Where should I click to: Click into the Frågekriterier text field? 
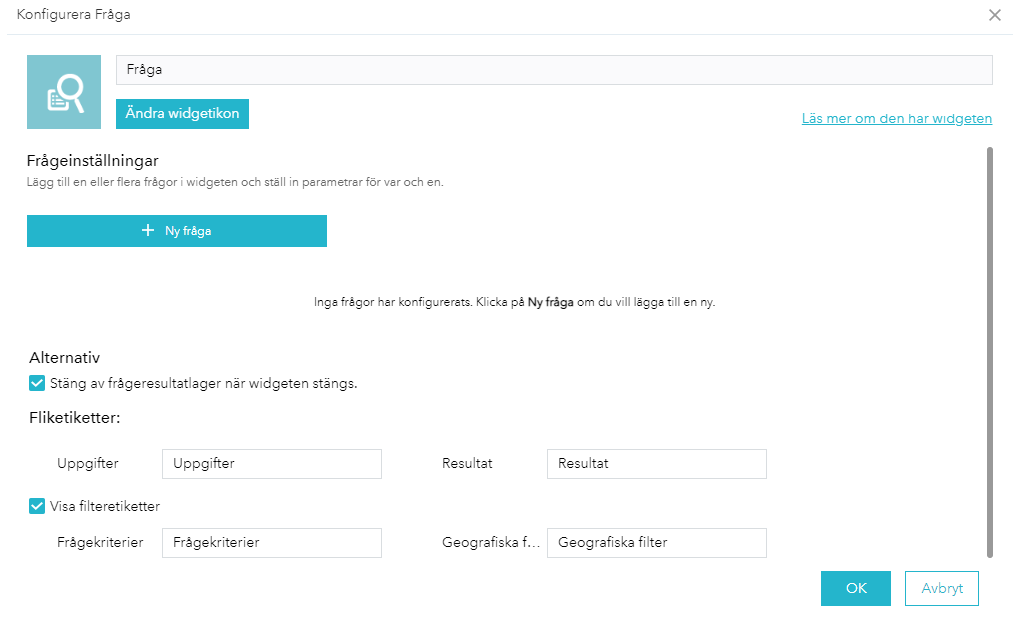(x=271, y=543)
